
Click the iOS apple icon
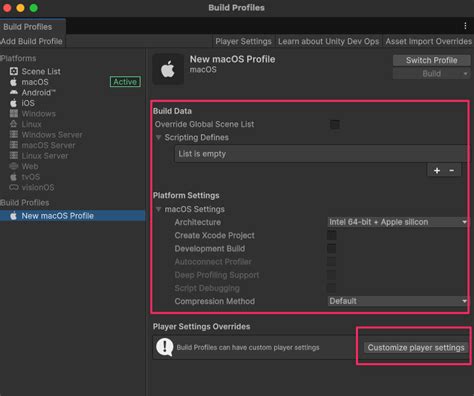point(14,103)
